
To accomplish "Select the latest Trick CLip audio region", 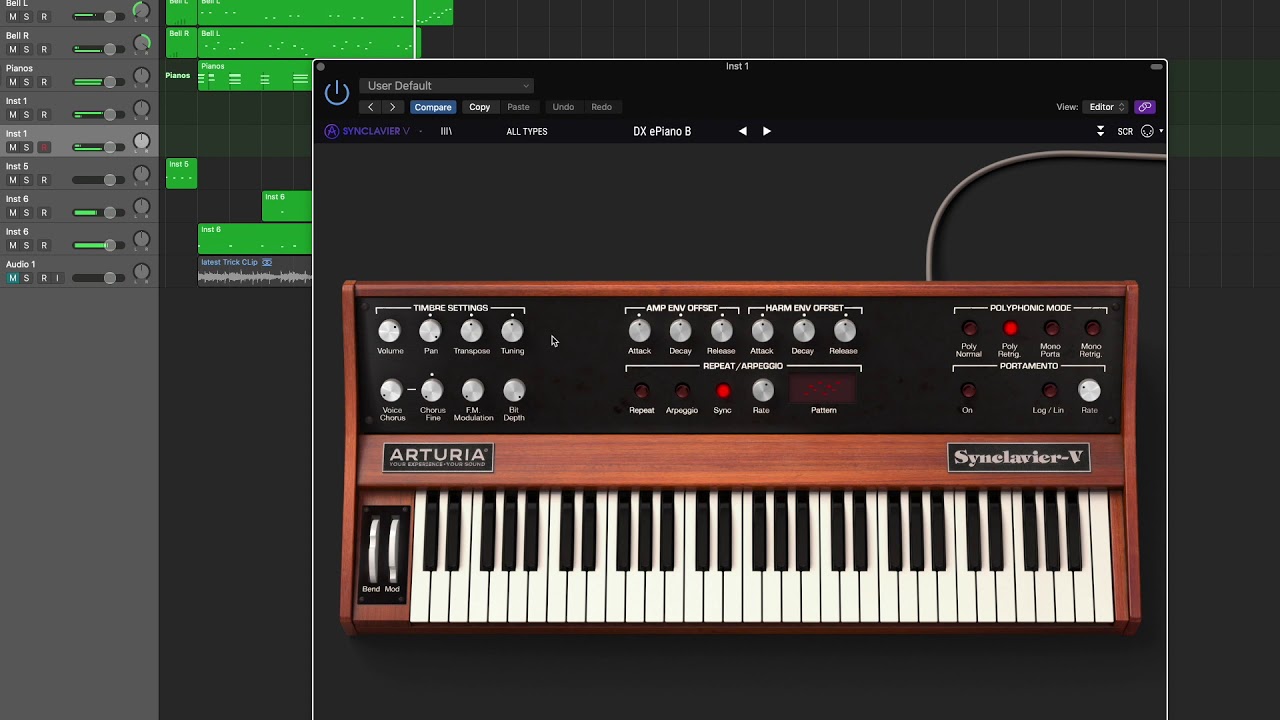I will pyautogui.click(x=255, y=271).
